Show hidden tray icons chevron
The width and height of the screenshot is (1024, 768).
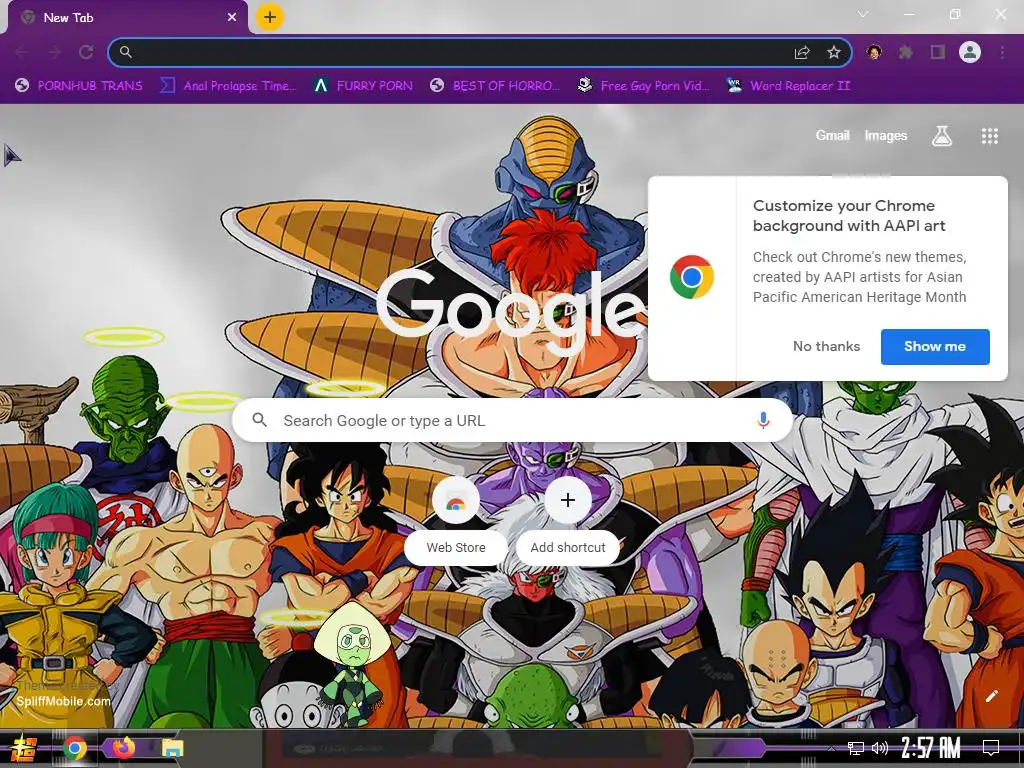(830, 748)
